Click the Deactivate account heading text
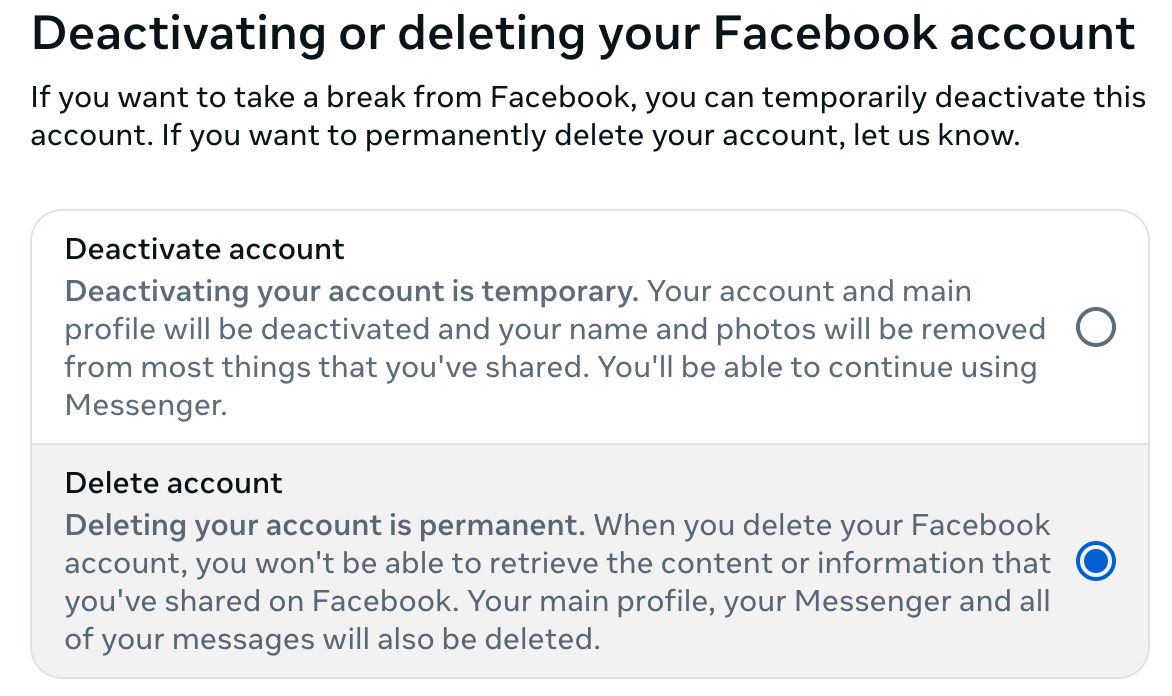The image size is (1172, 696). coord(204,249)
